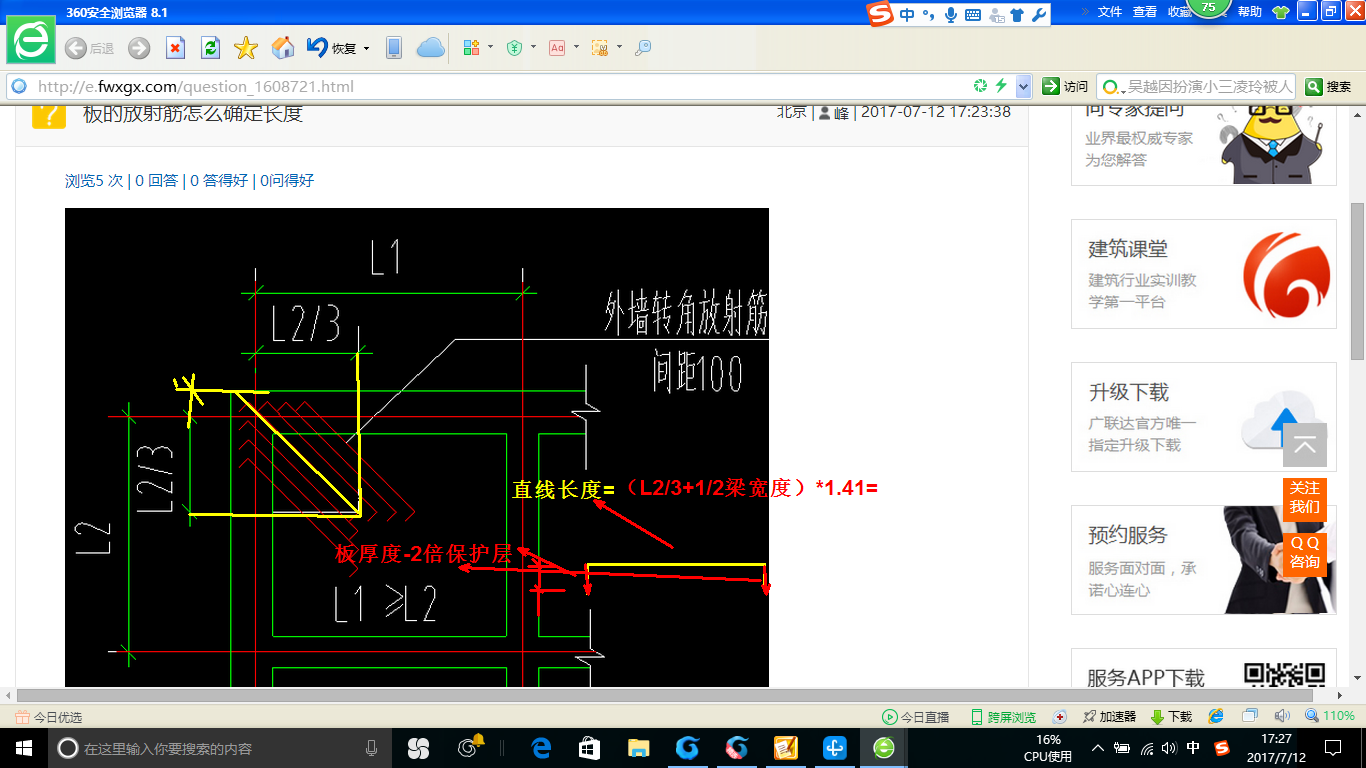Image resolution: width=1366 pixels, height=768 pixels.
Task: Open Microsoft Edge from the taskbar
Action: (x=541, y=748)
